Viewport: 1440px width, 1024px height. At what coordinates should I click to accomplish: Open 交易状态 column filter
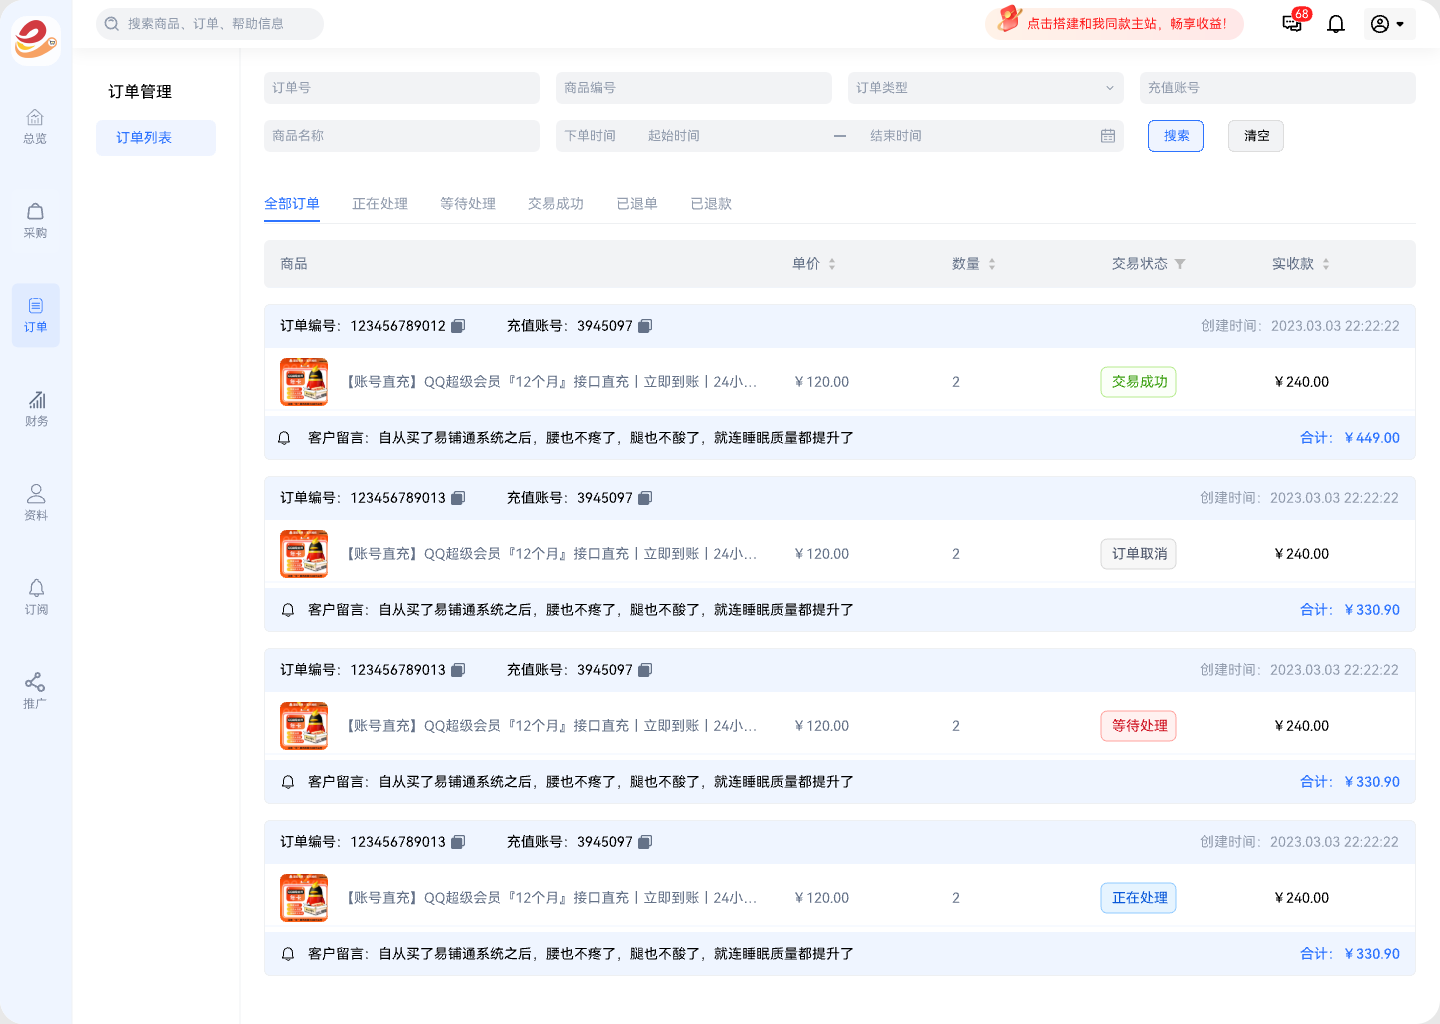(1180, 264)
